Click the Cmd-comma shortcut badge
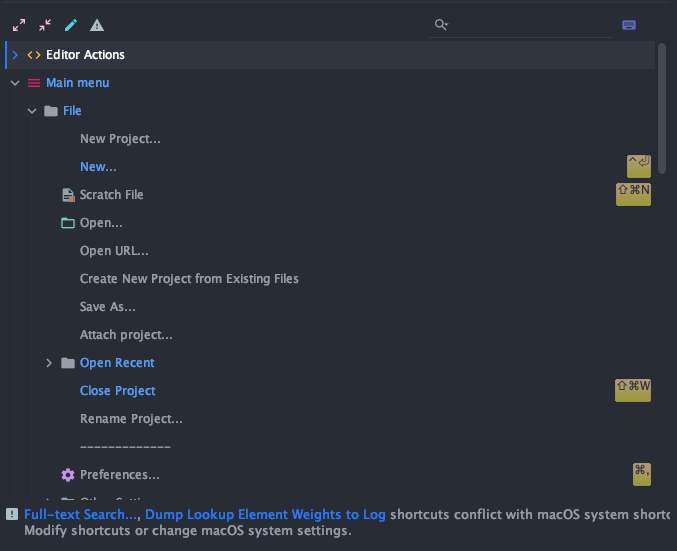677x551 pixels. [x=642, y=474]
